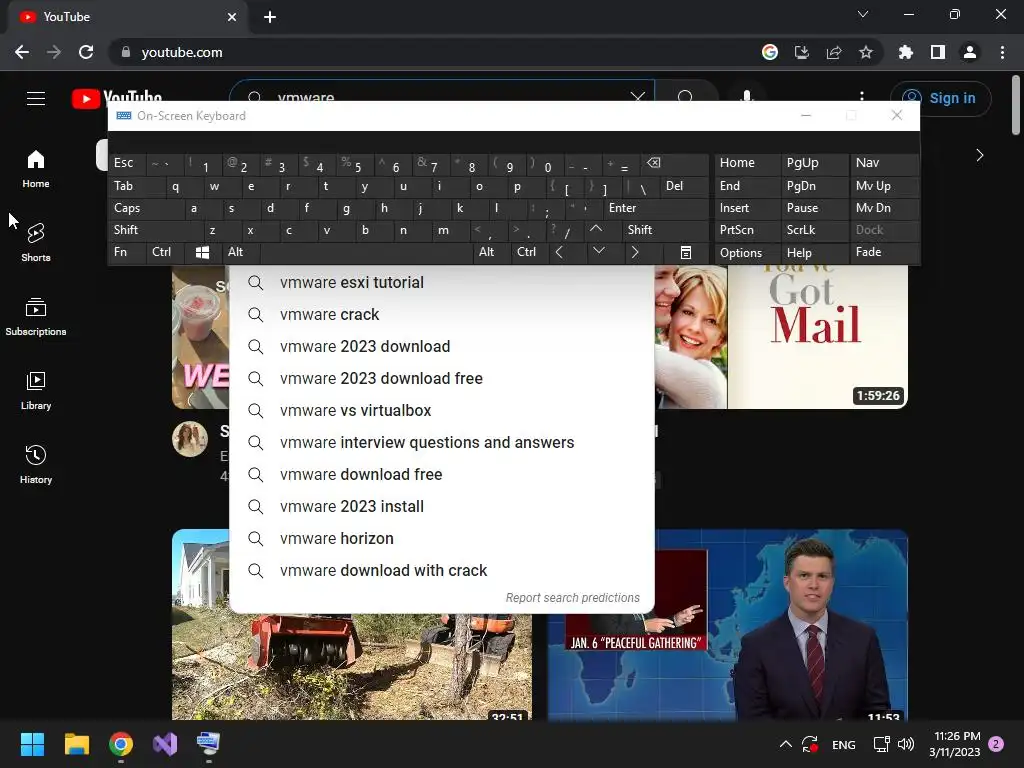Toggle left Shift key on On-Screen Keyboard
Image resolution: width=1024 pixels, height=768 pixels.
(155, 230)
